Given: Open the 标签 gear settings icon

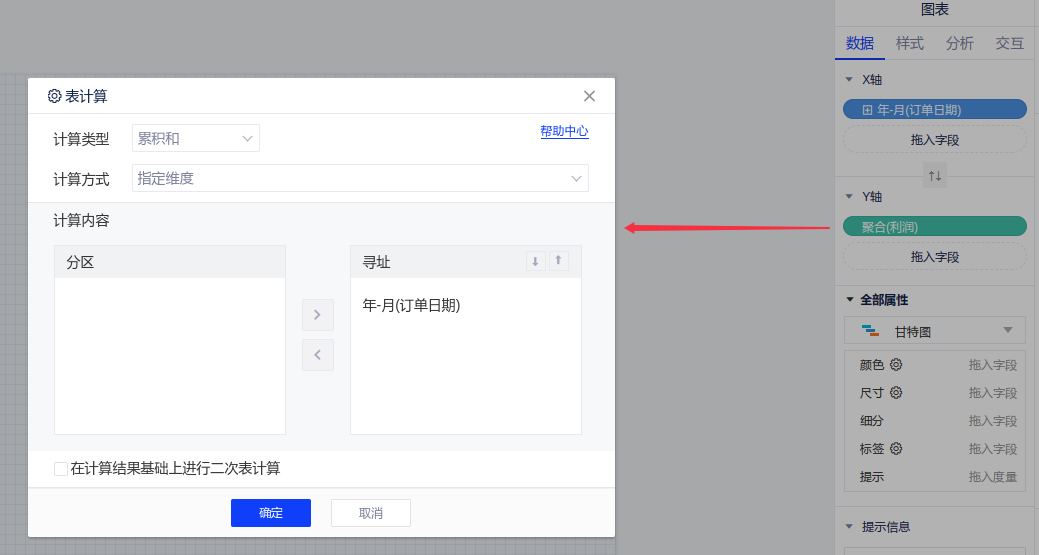Looking at the screenshot, I should pos(896,449).
